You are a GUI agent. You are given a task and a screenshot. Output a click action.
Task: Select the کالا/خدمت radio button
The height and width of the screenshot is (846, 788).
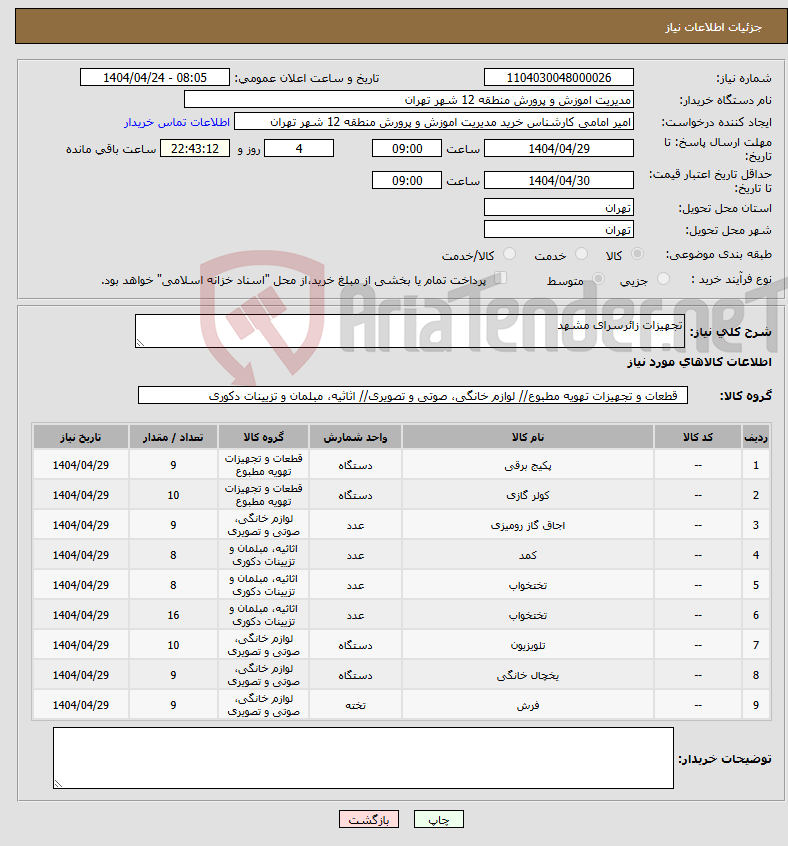(x=509, y=254)
